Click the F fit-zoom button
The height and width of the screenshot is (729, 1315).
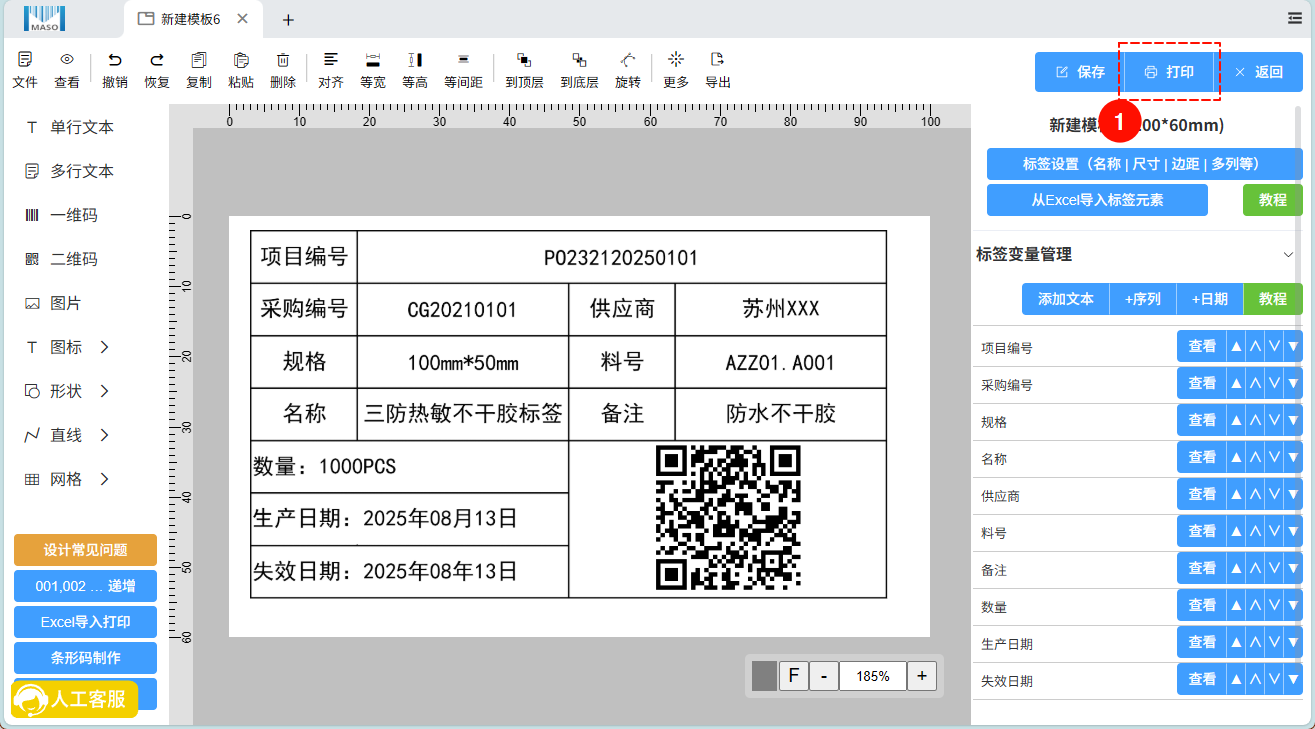coord(793,676)
